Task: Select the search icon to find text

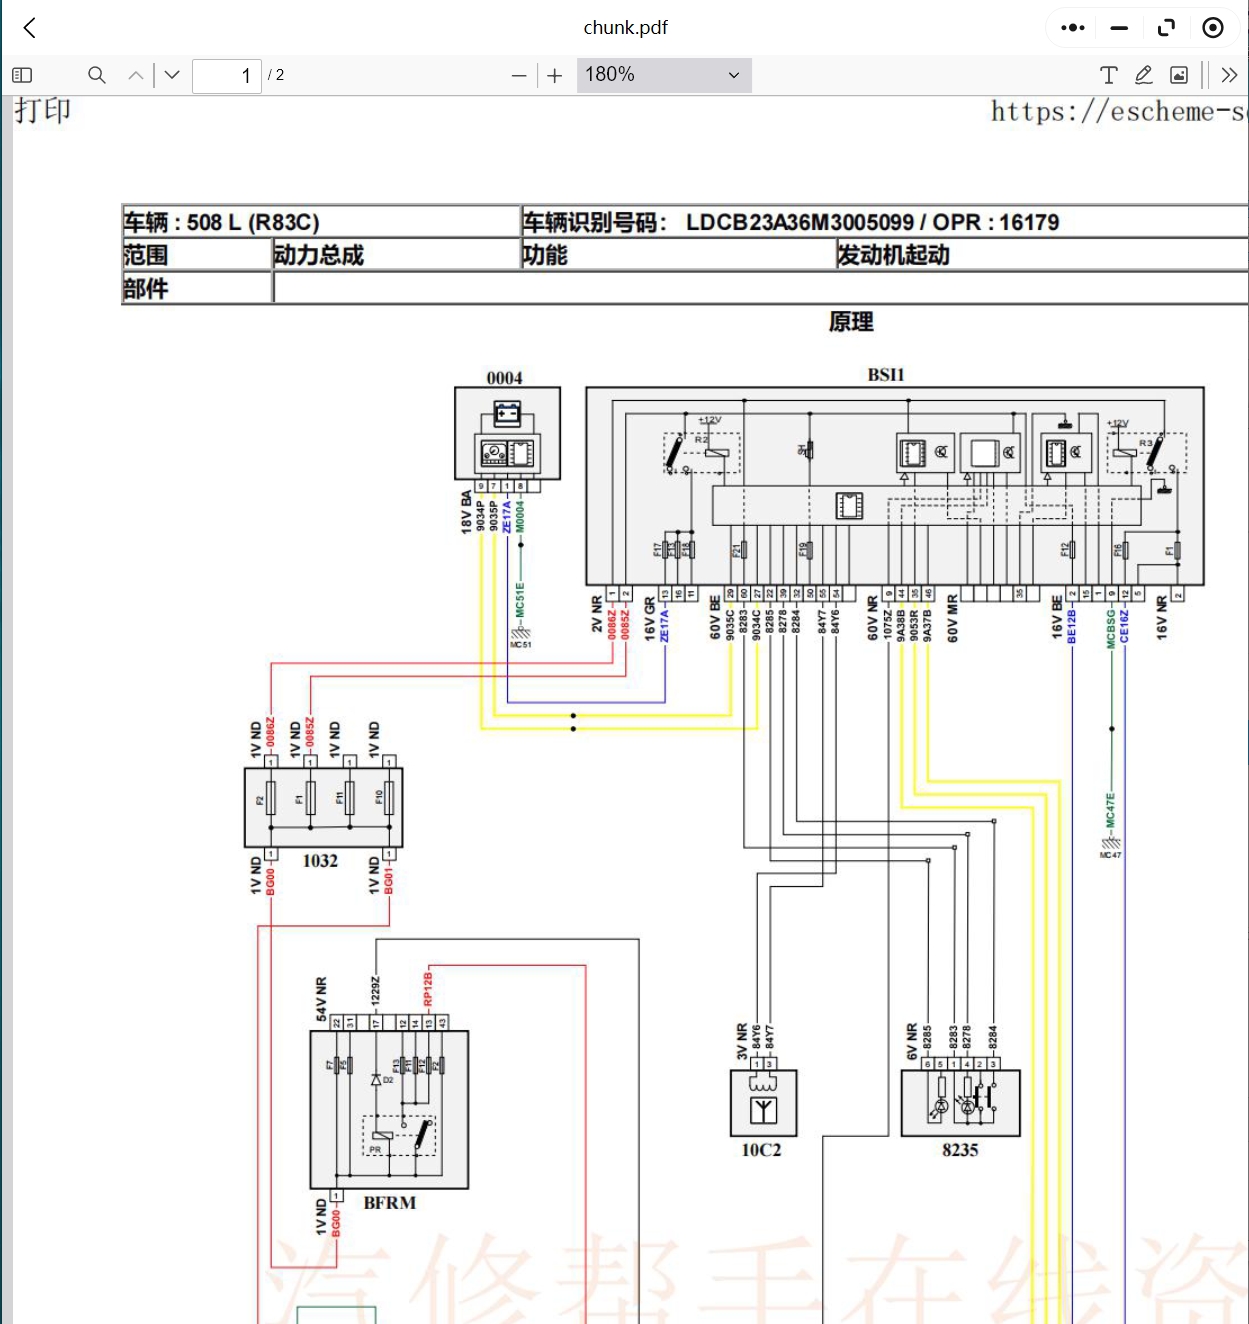Action: click(96, 75)
